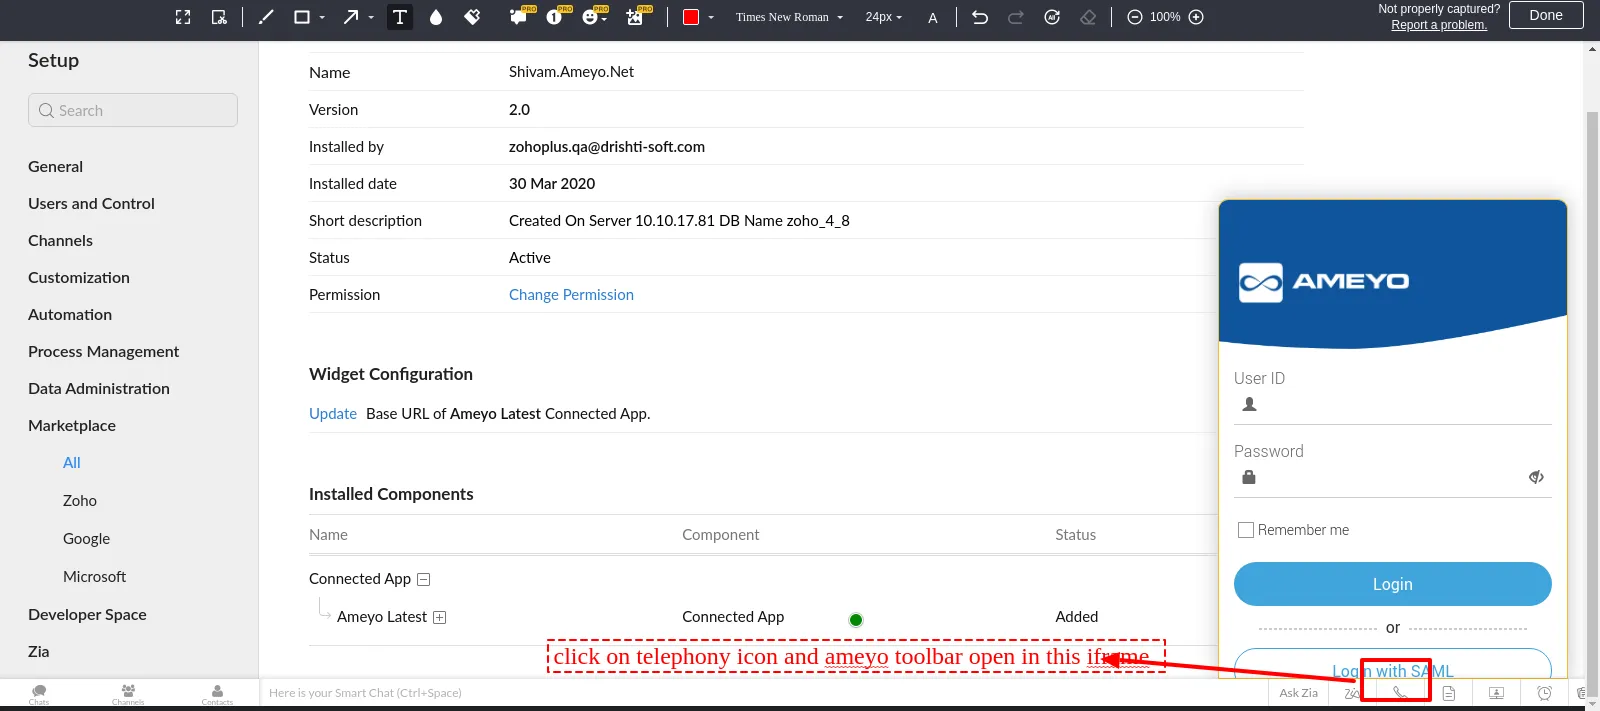Open the emoji sticker tool
This screenshot has width=1600, height=711.
(591, 17)
